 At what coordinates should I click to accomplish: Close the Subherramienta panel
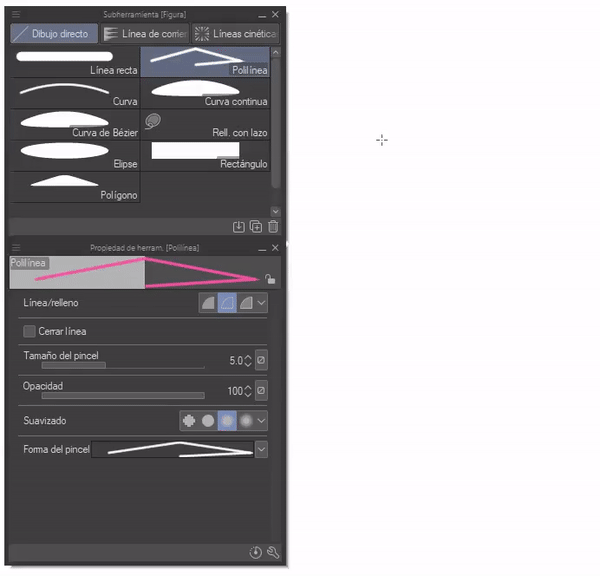pyautogui.click(x=275, y=15)
